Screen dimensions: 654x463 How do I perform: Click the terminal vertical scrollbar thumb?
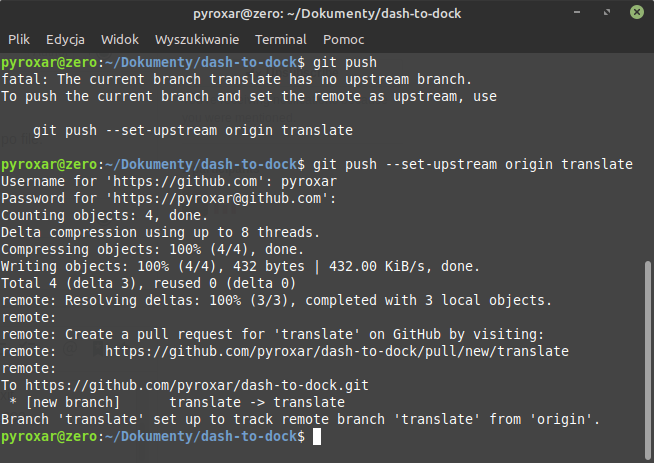coord(648,359)
